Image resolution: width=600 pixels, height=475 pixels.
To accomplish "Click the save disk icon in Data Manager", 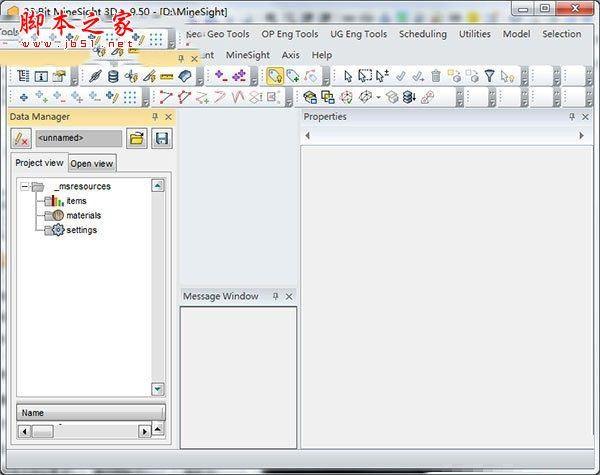I will tap(162, 138).
